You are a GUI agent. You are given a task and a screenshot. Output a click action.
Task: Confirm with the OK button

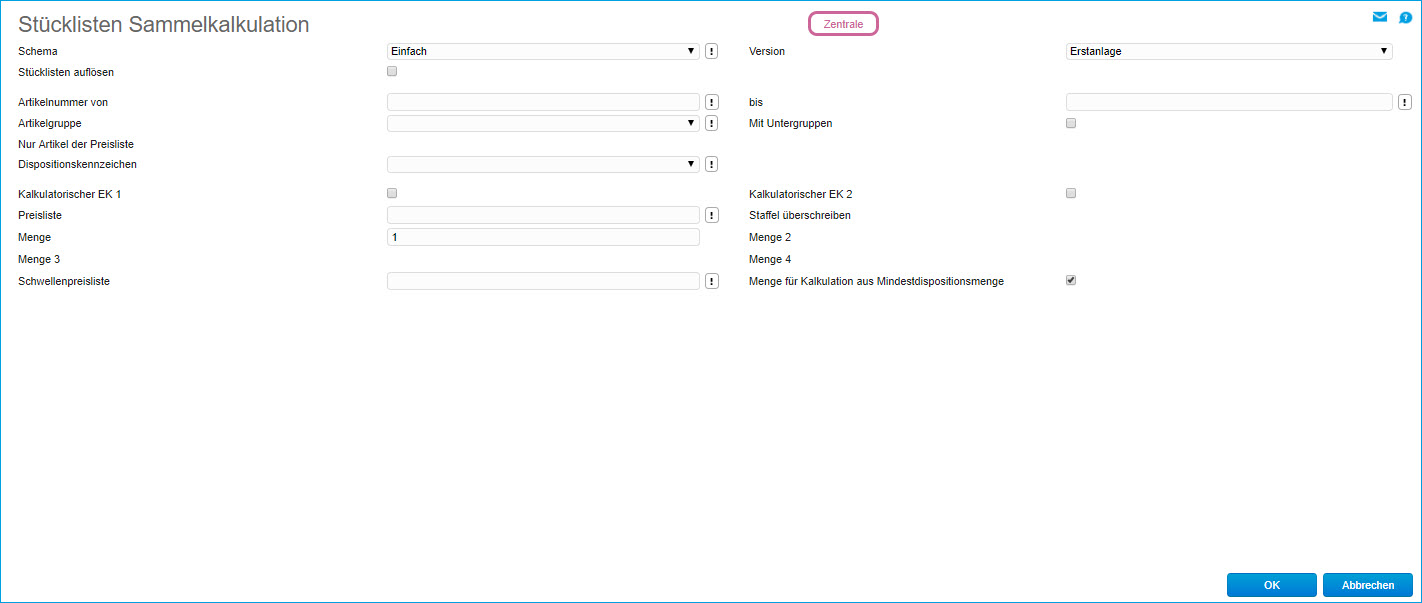pos(1271,585)
